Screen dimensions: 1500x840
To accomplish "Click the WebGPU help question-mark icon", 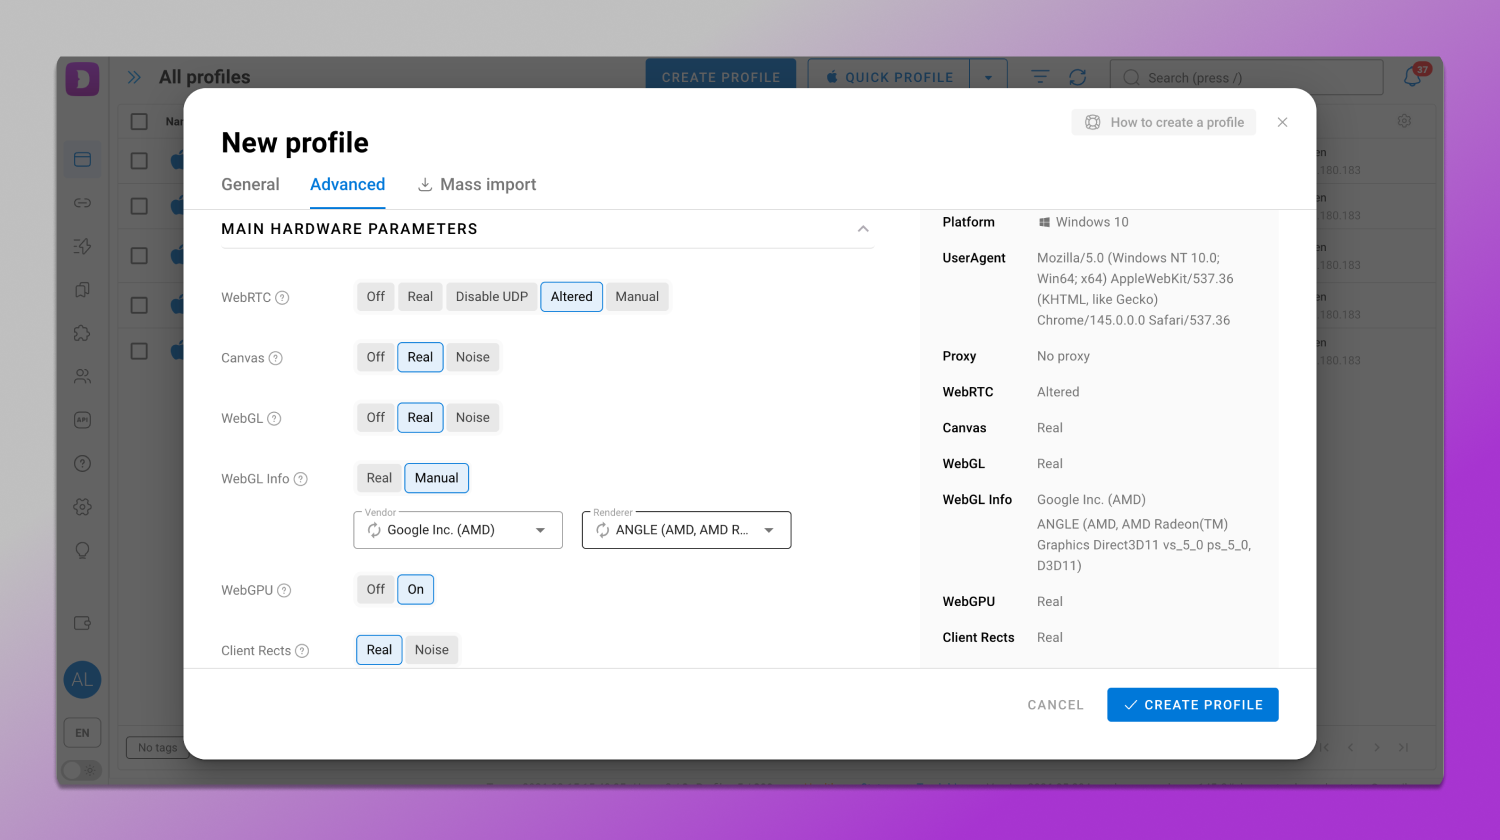I will pyautogui.click(x=284, y=591).
